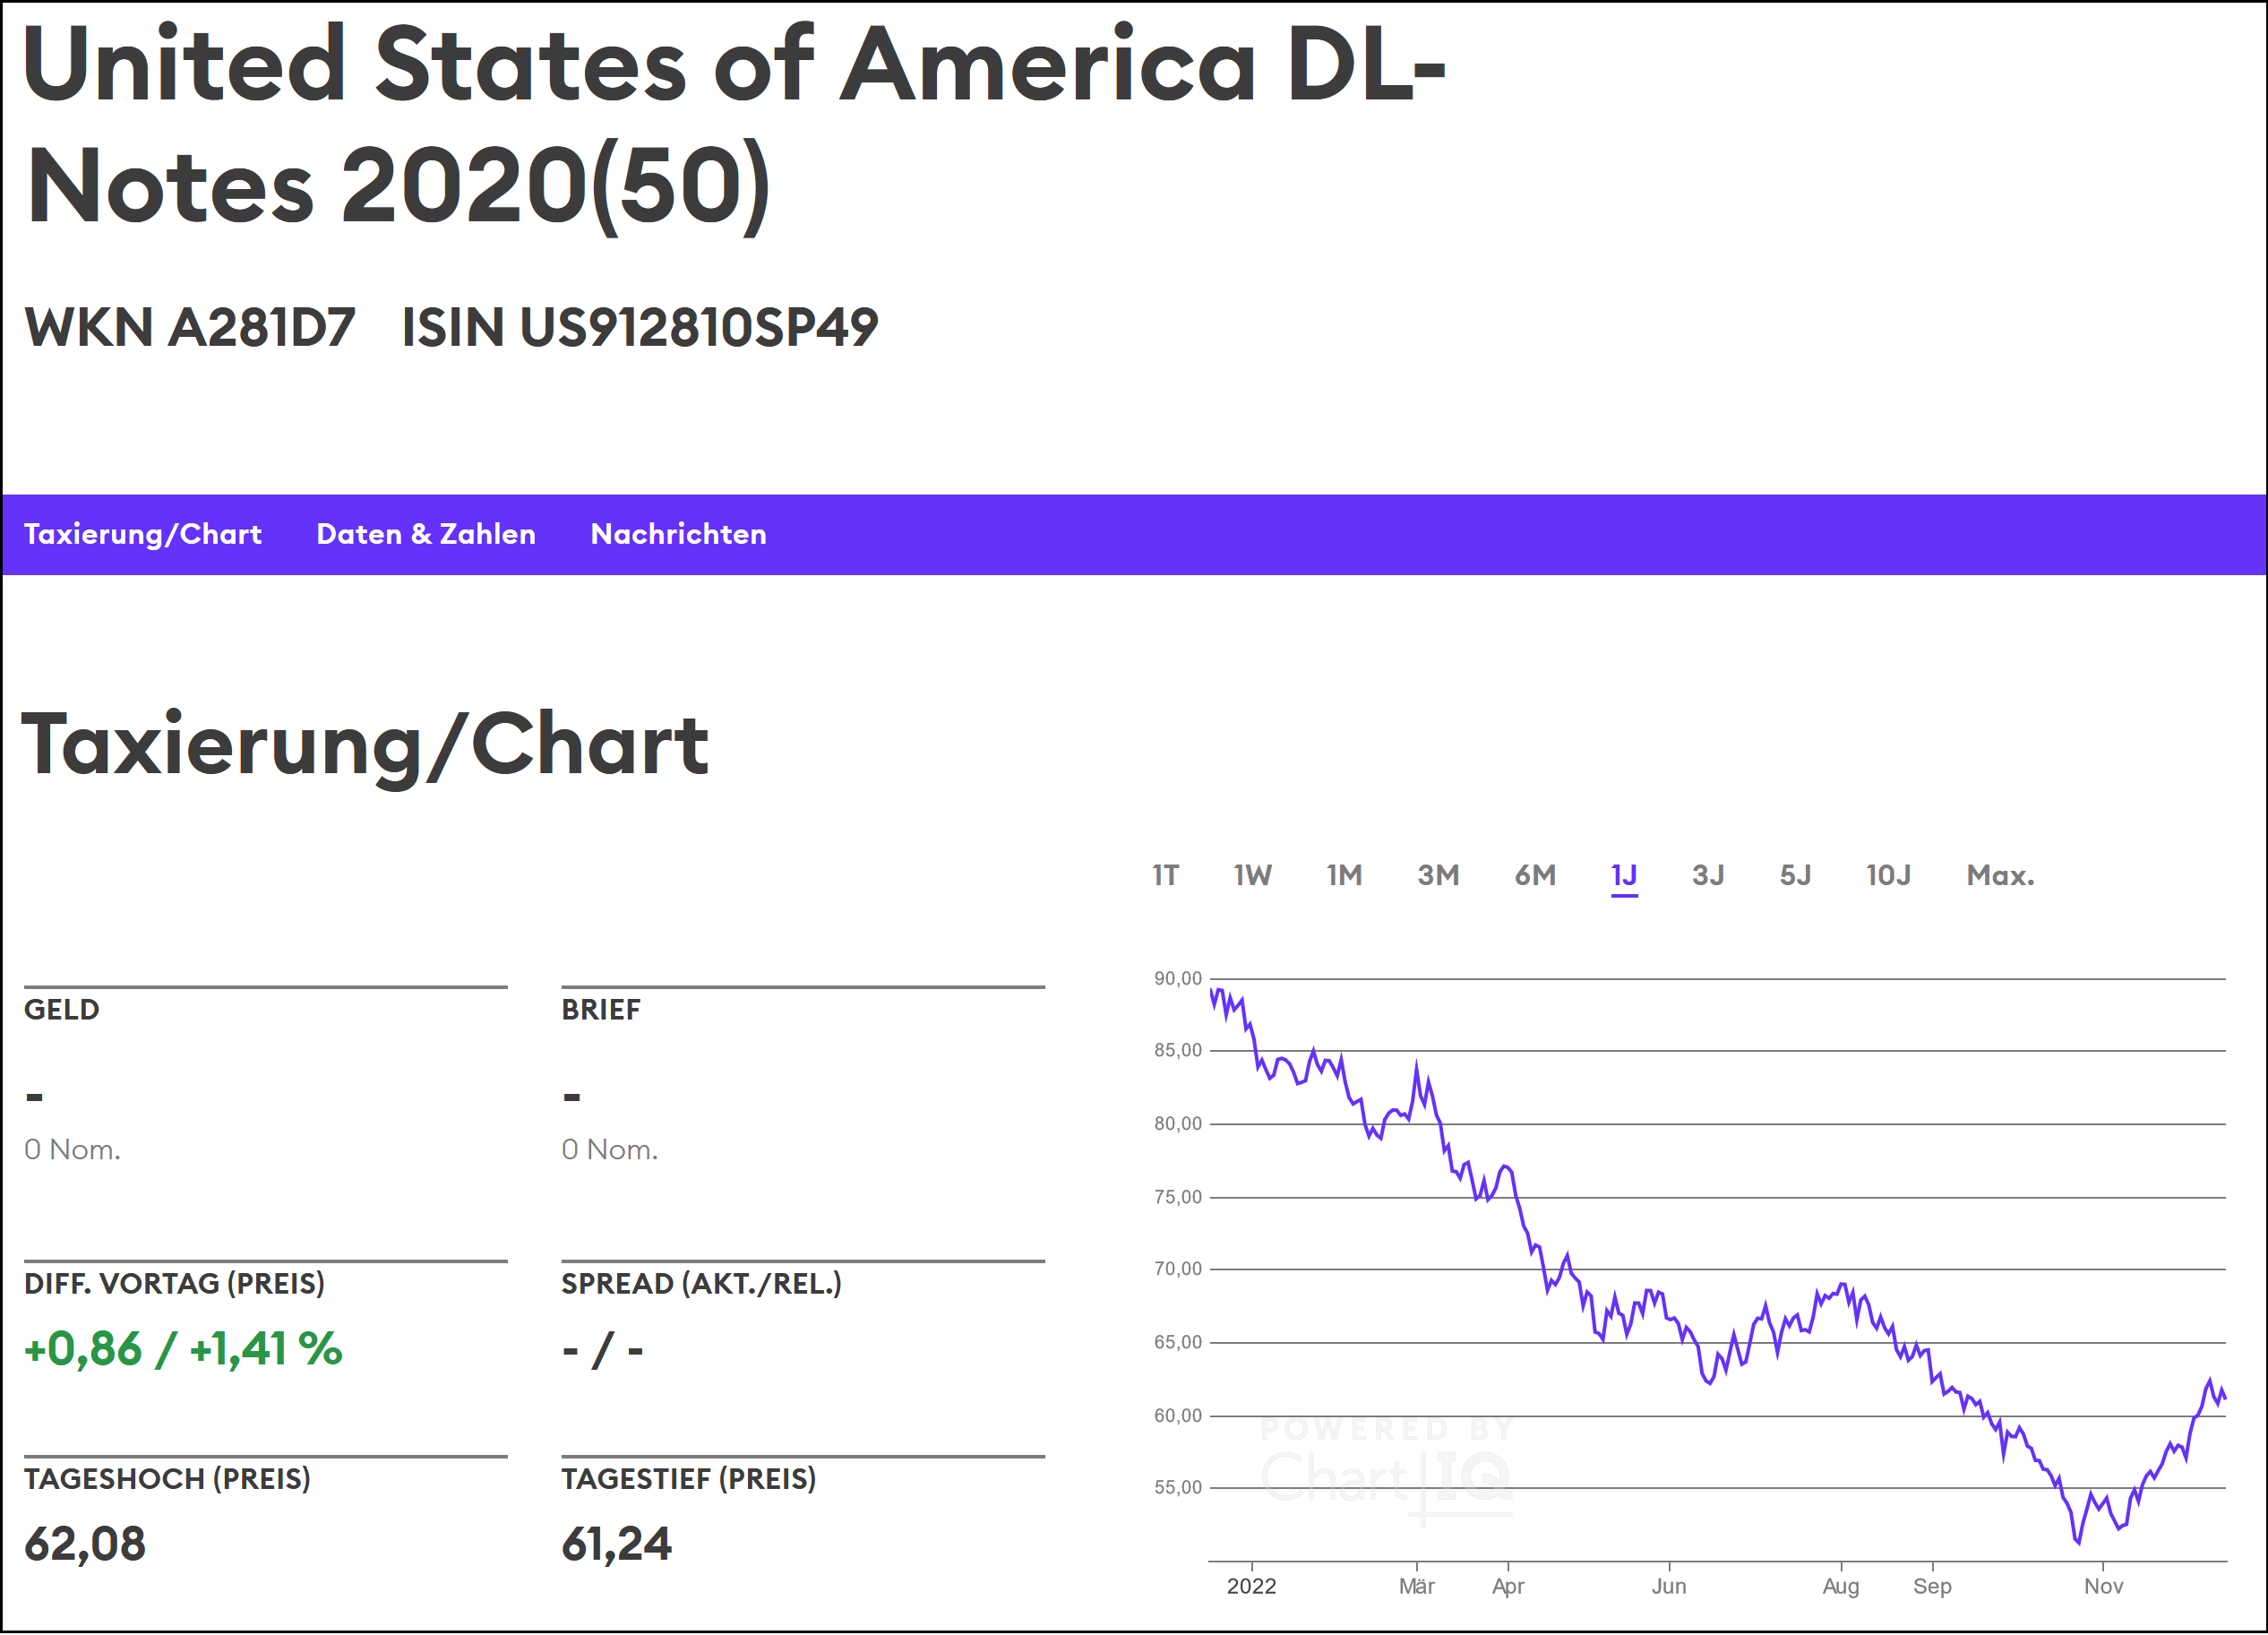The height and width of the screenshot is (1635, 2268).
Task: Click the Jun marker on time axis
Action: 1668,1587
